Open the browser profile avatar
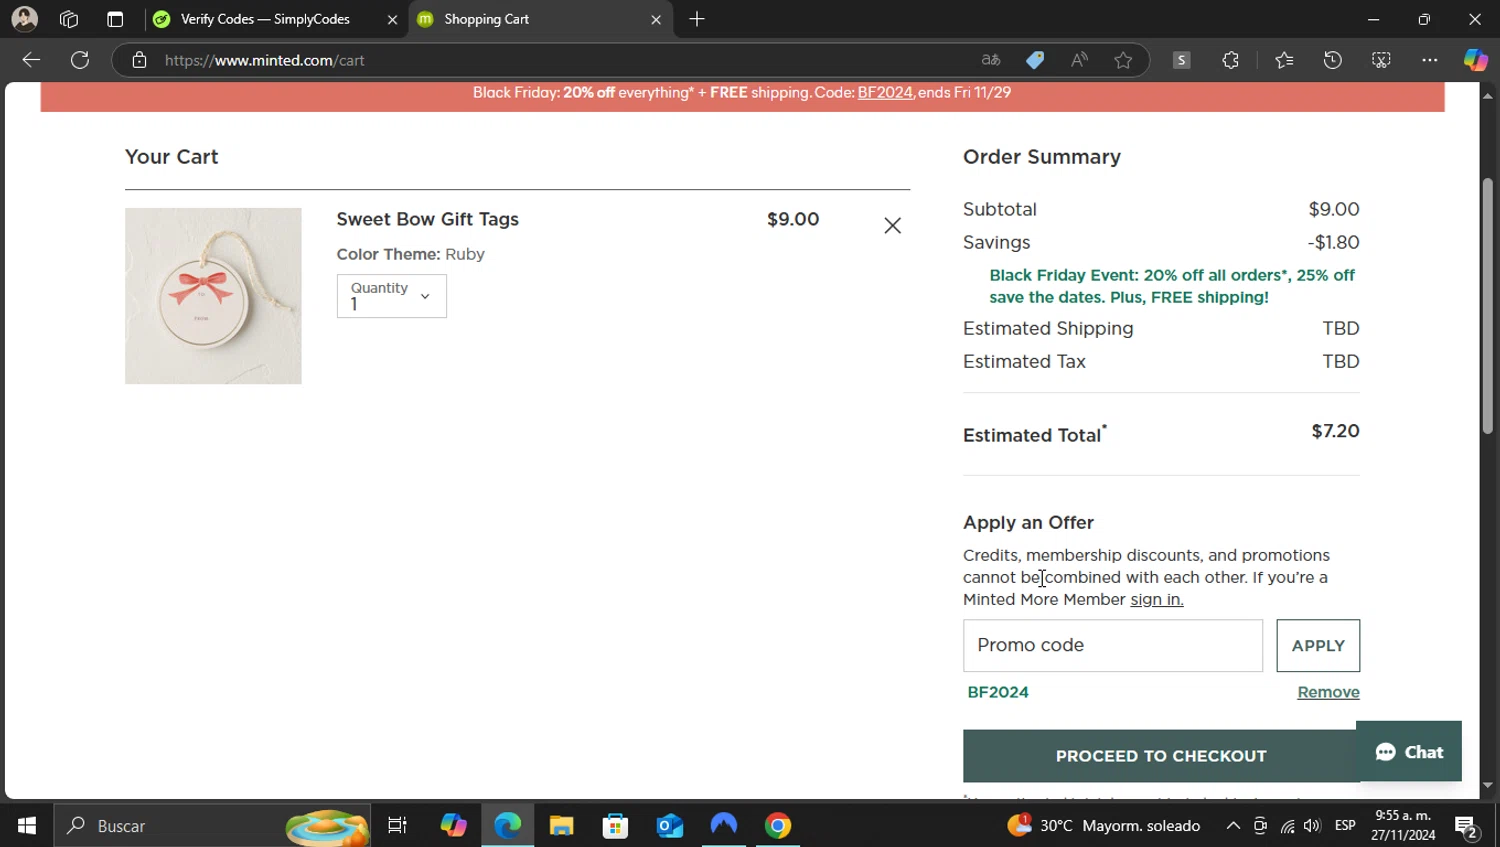The height and width of the screenshot is (847, 1500). click(24, 19)
